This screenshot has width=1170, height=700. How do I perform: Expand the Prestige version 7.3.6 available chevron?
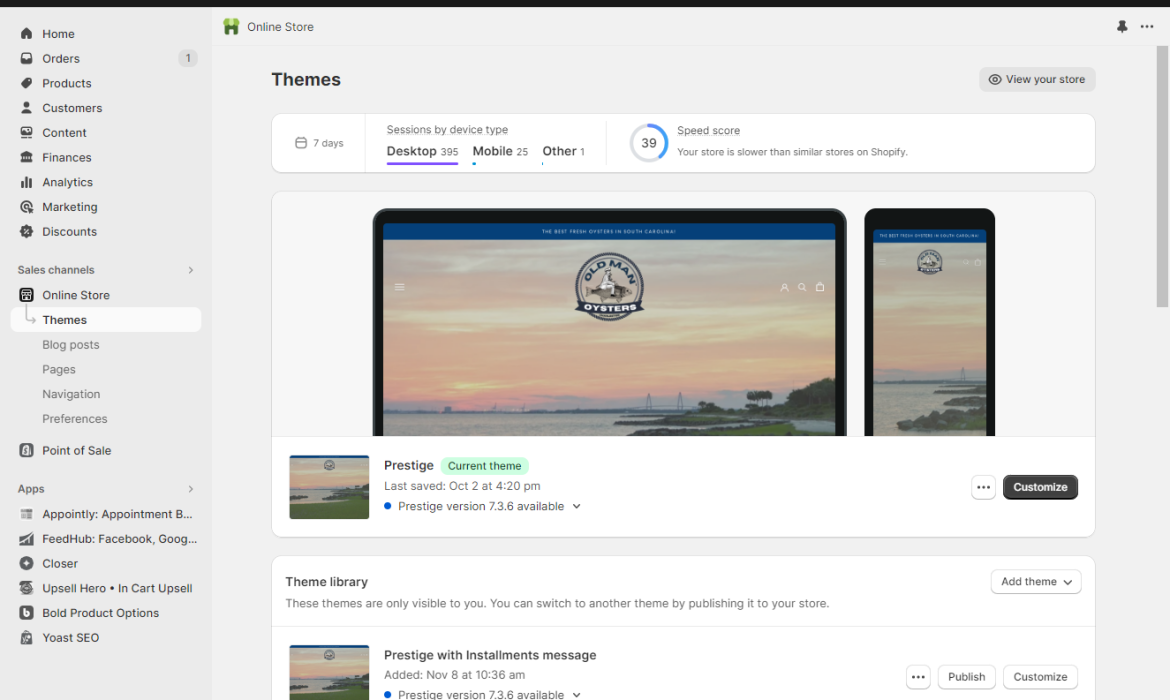(576, 506)
